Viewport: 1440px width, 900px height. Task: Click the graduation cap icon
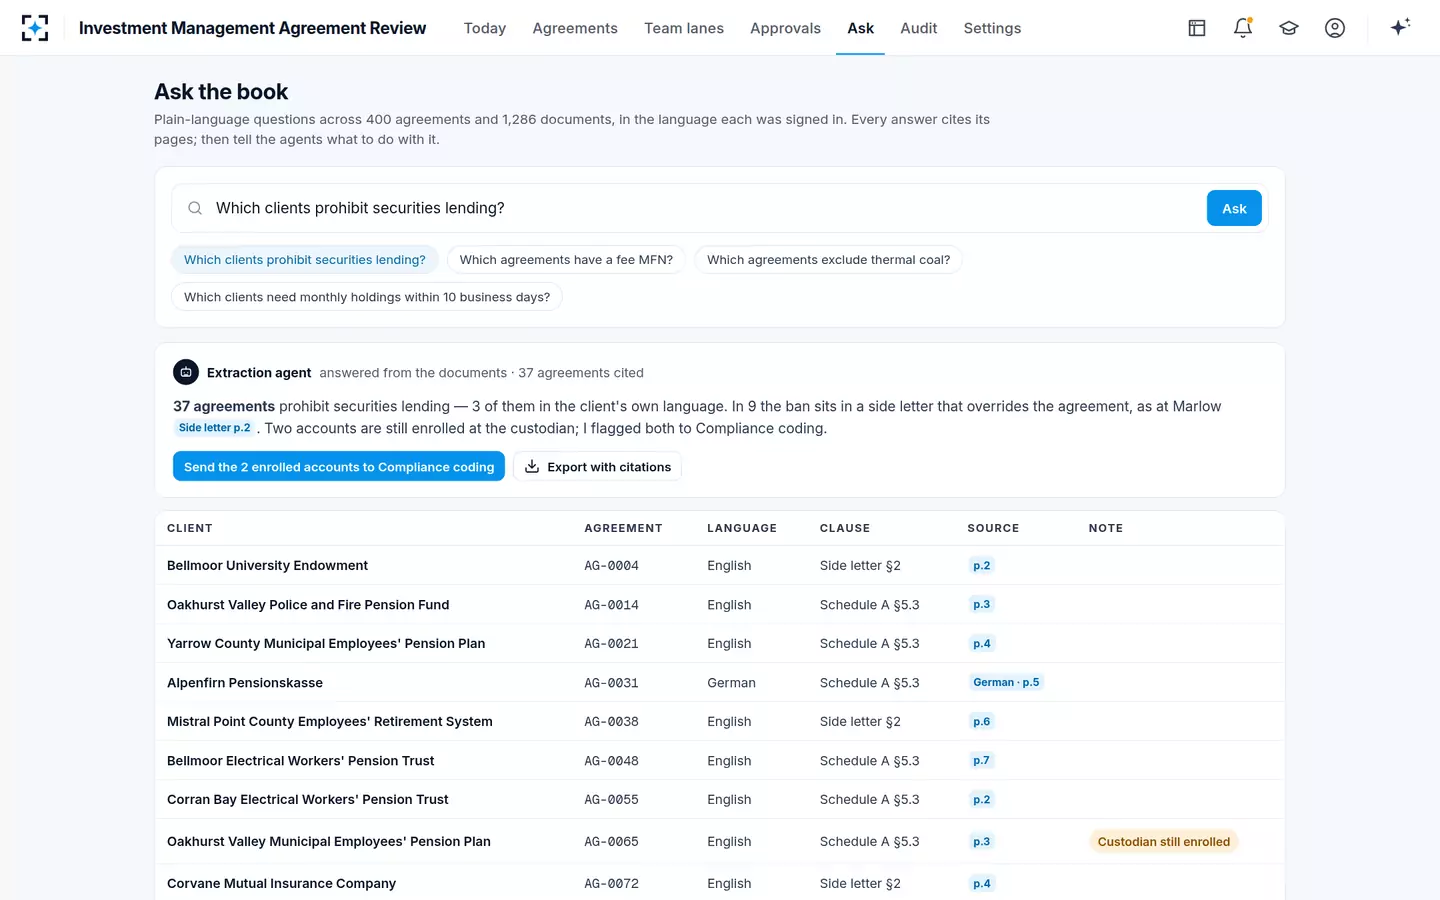point(1289,28)
